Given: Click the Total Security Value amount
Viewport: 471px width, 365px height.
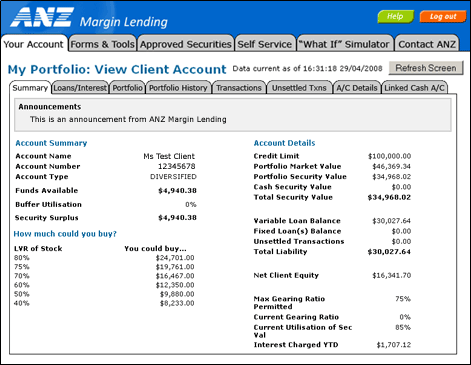Looking at the screenshot, I should click(x=389, y=197).
